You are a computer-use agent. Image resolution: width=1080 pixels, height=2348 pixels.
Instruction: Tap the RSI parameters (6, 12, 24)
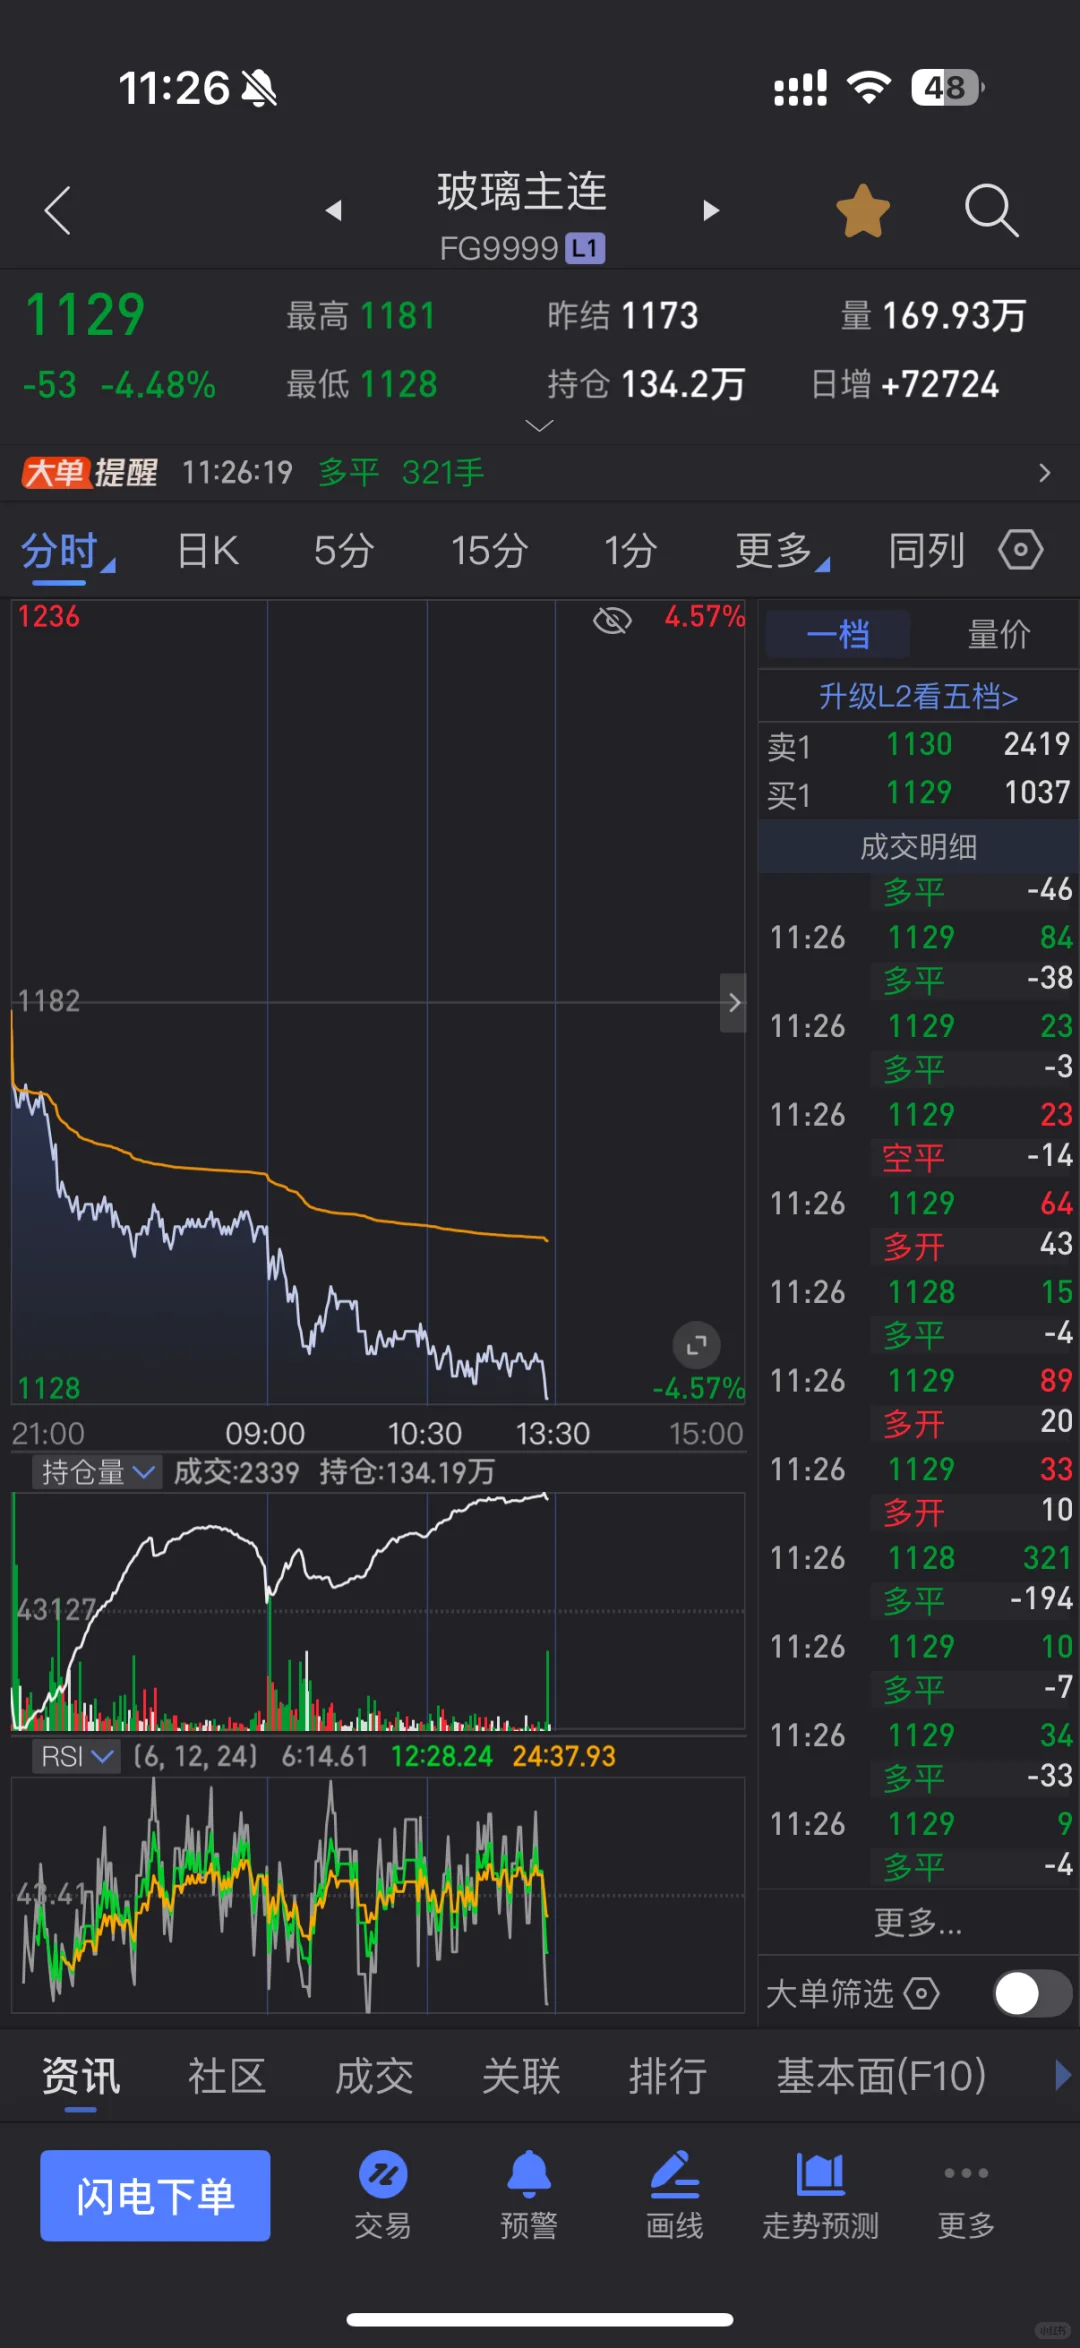tap(196, 1756)
